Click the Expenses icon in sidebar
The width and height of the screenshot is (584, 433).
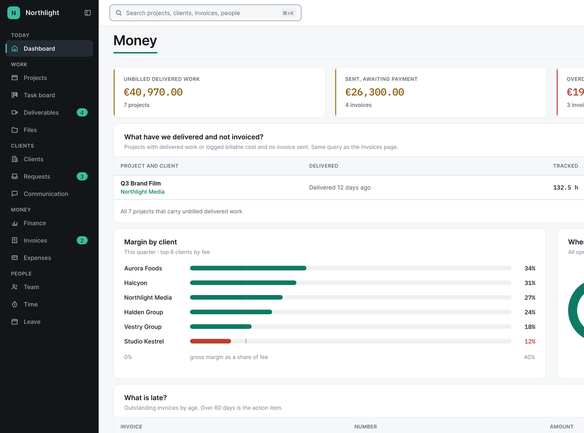(x=15, y=258)
